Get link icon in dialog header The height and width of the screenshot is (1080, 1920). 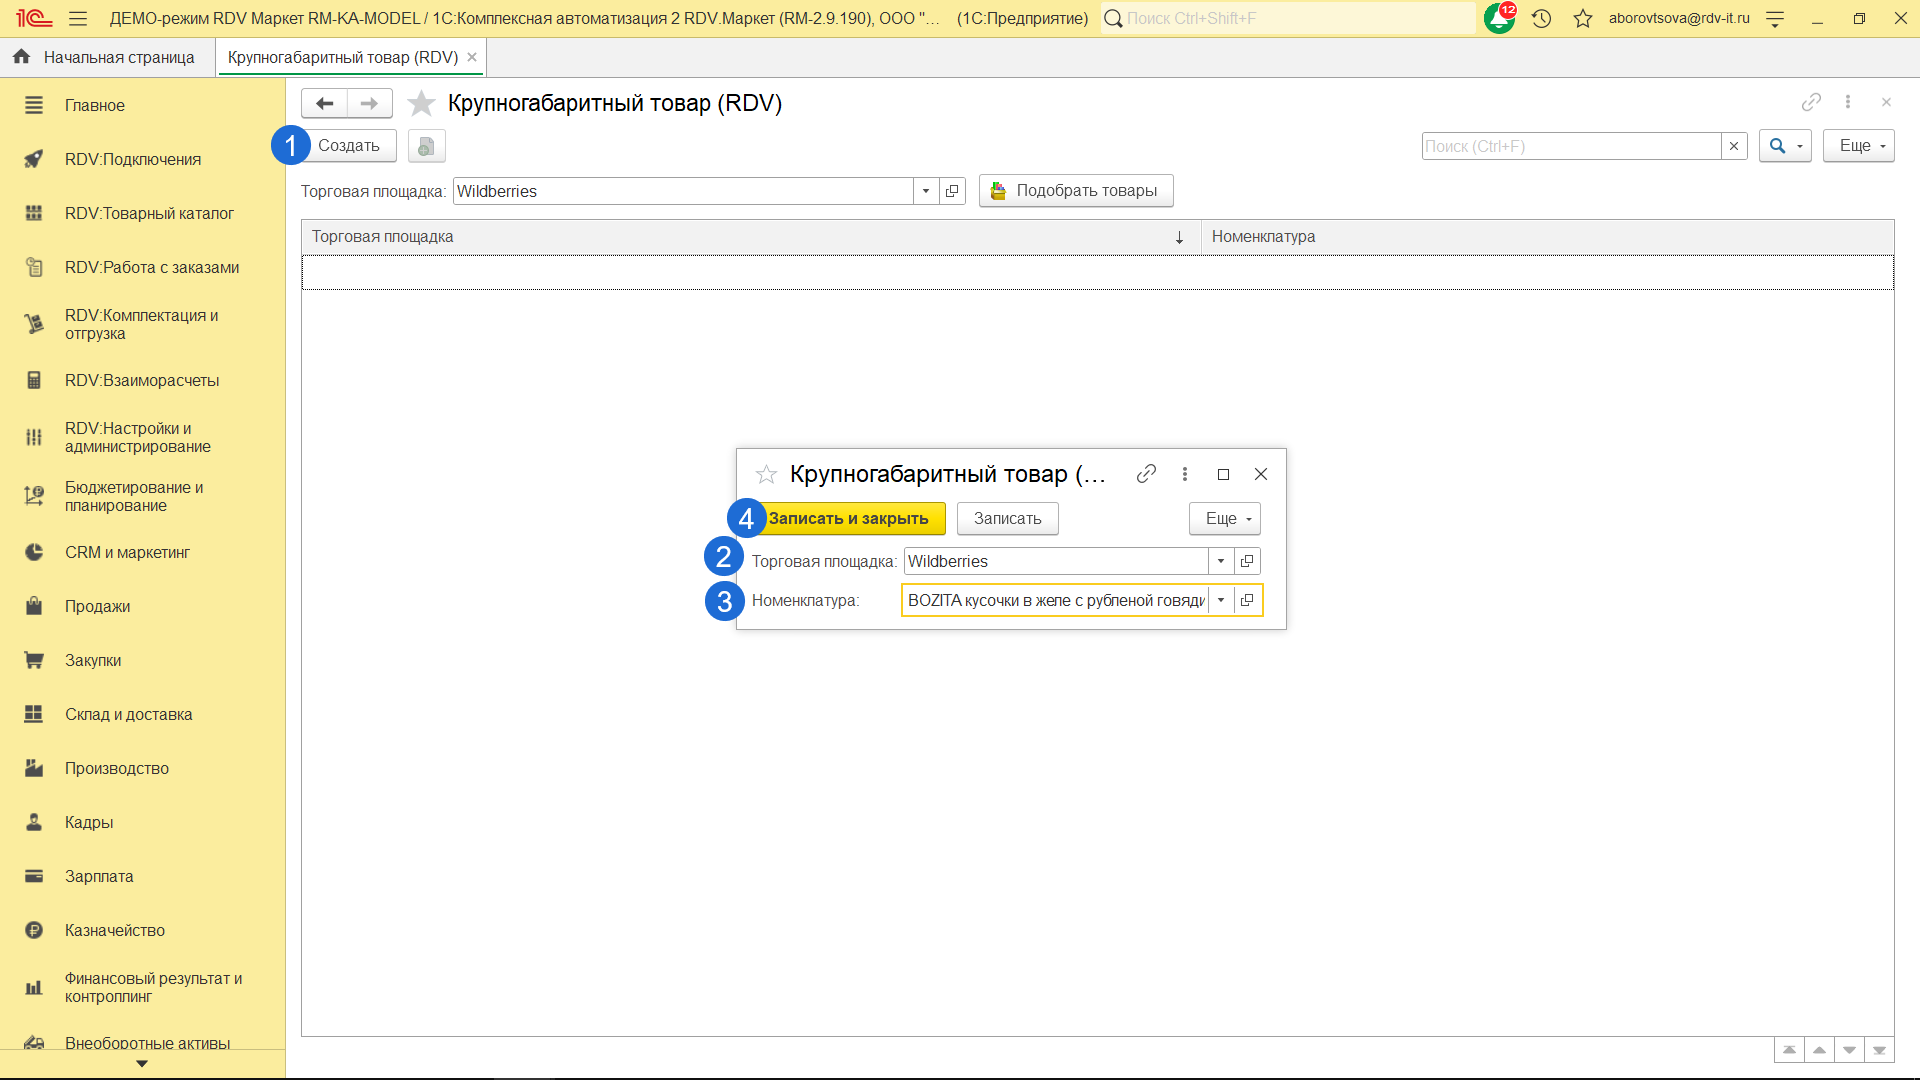[x=1146, y=474]
